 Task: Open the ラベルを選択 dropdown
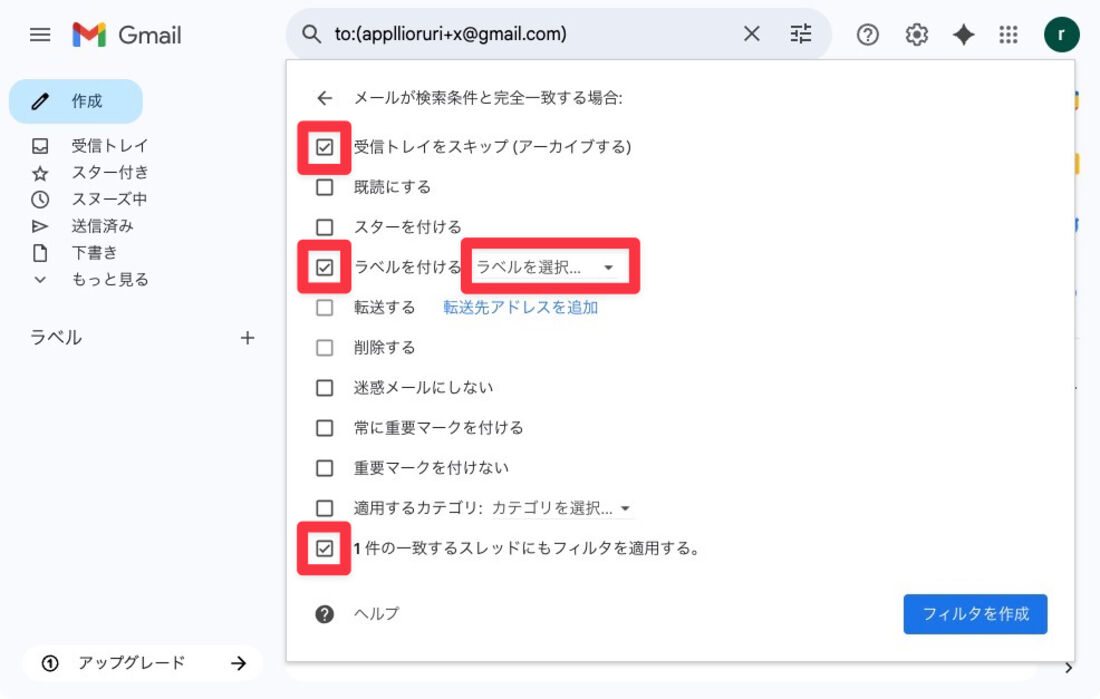pyautogui.click(x=547, y=267)
